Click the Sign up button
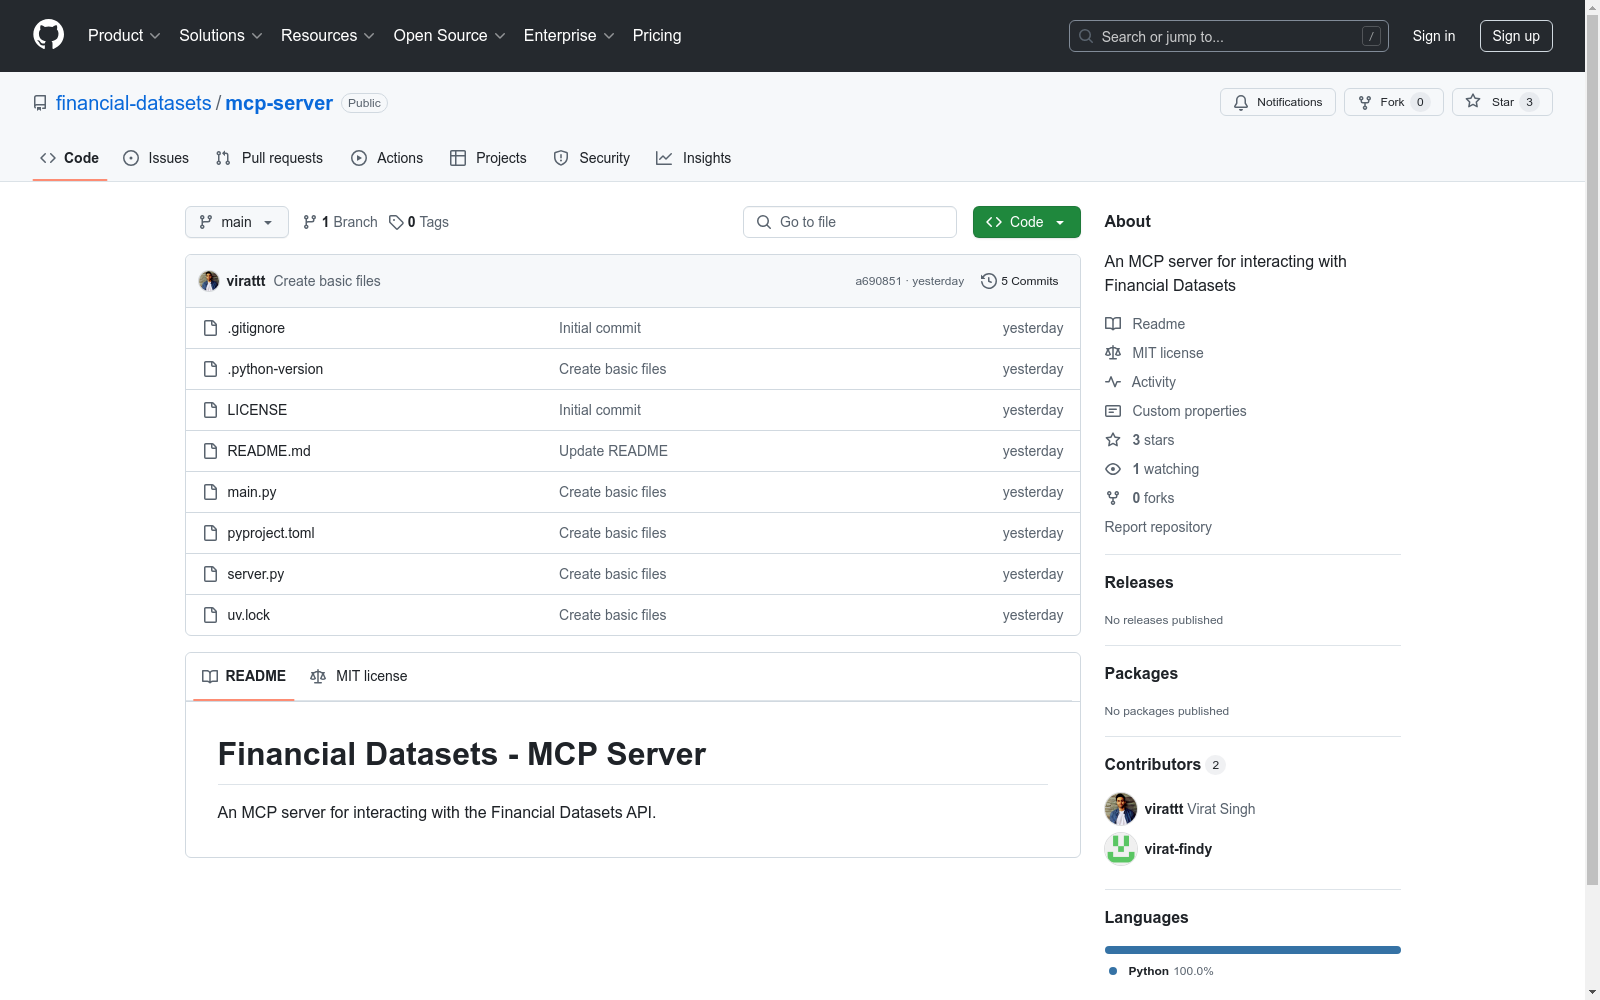The image size is (1600, 1000). tap(1516, 36)
